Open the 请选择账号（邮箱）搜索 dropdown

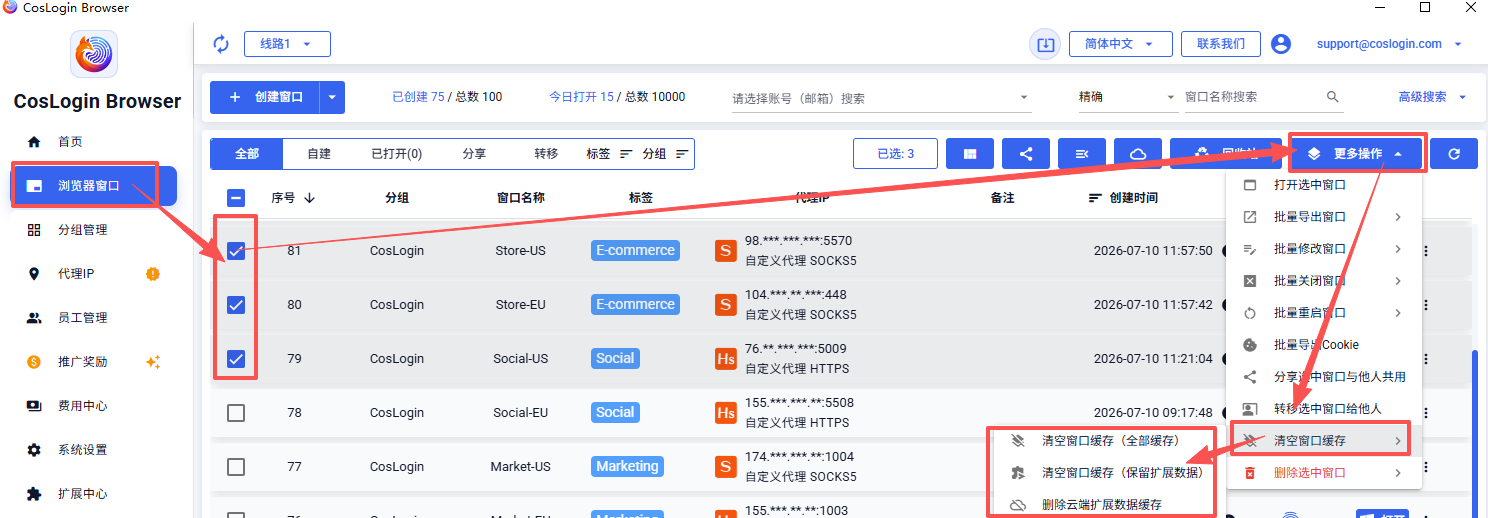coord(881,98)
